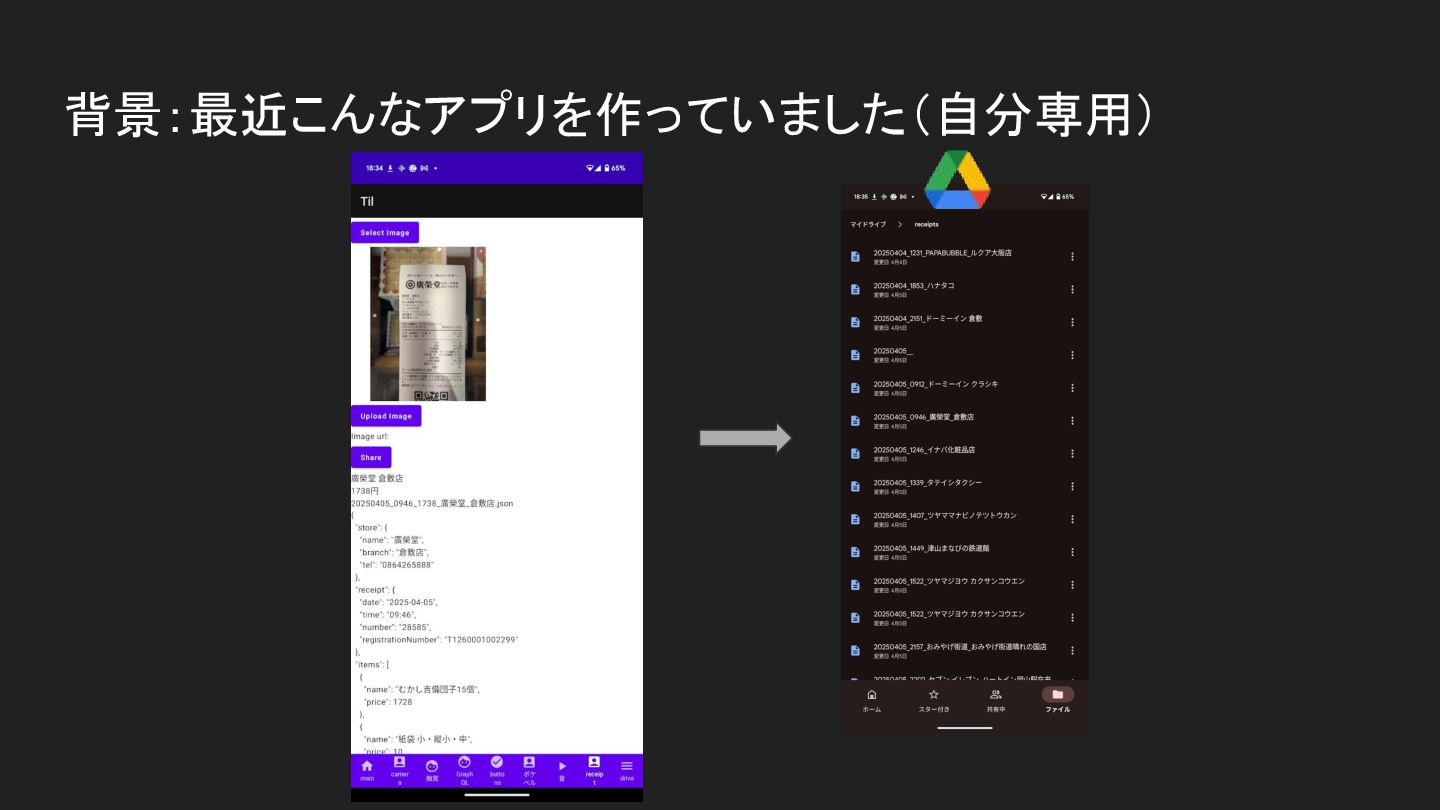Screen dimensions: 1440x810
Task: Open more options for 20250405_1407_ツヤママナビノテツトウカン
Action: point(1072,519)
